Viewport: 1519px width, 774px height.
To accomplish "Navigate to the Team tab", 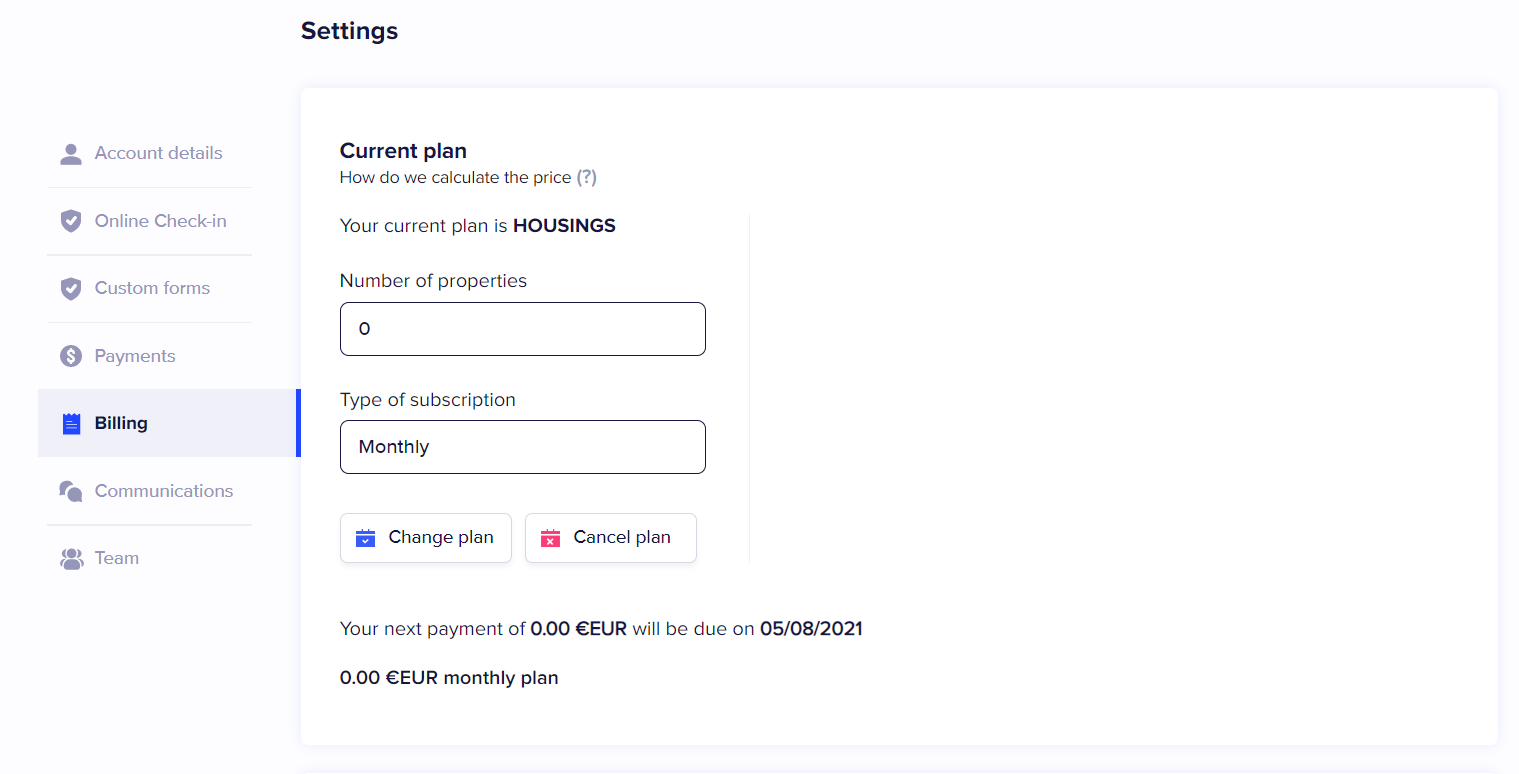I will coord(117,558).
